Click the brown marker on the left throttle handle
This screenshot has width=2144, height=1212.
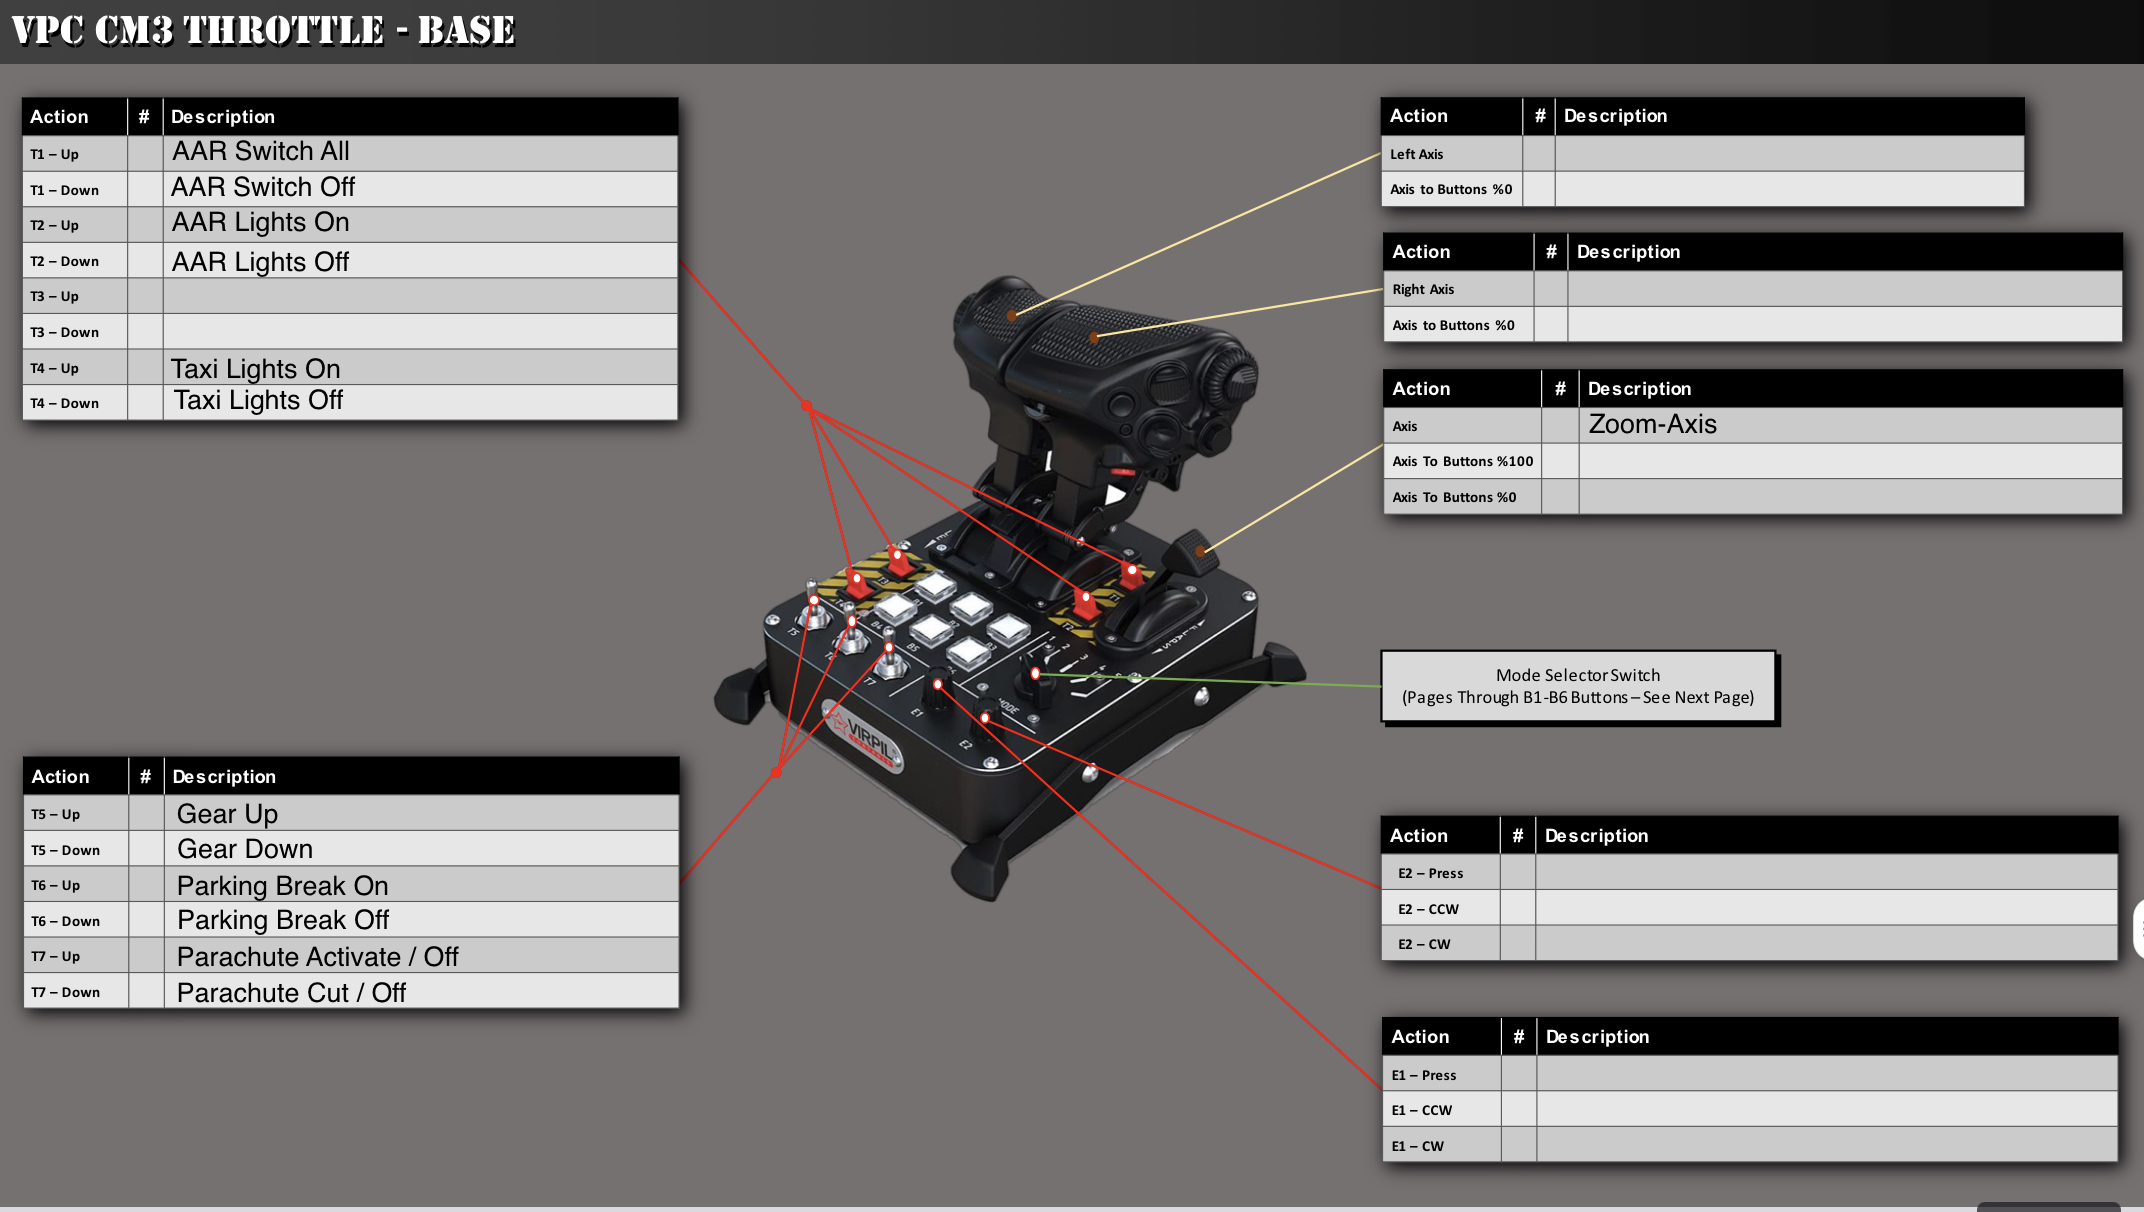coord(1012,315)
